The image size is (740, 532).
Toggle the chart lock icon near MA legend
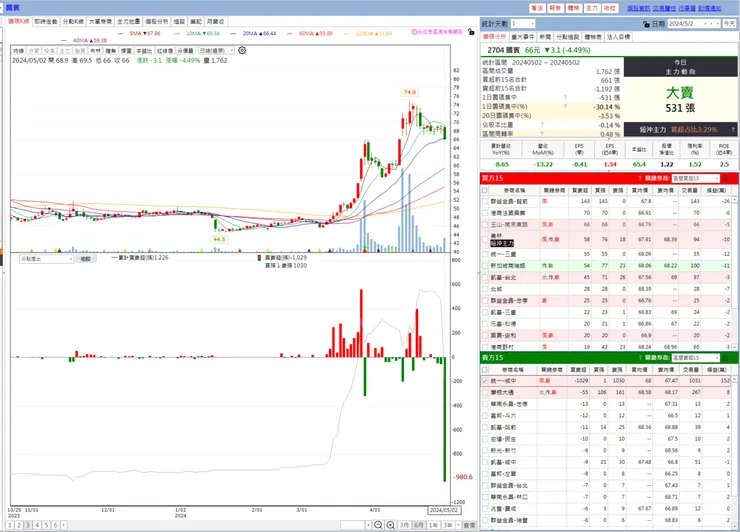[471, 32]
